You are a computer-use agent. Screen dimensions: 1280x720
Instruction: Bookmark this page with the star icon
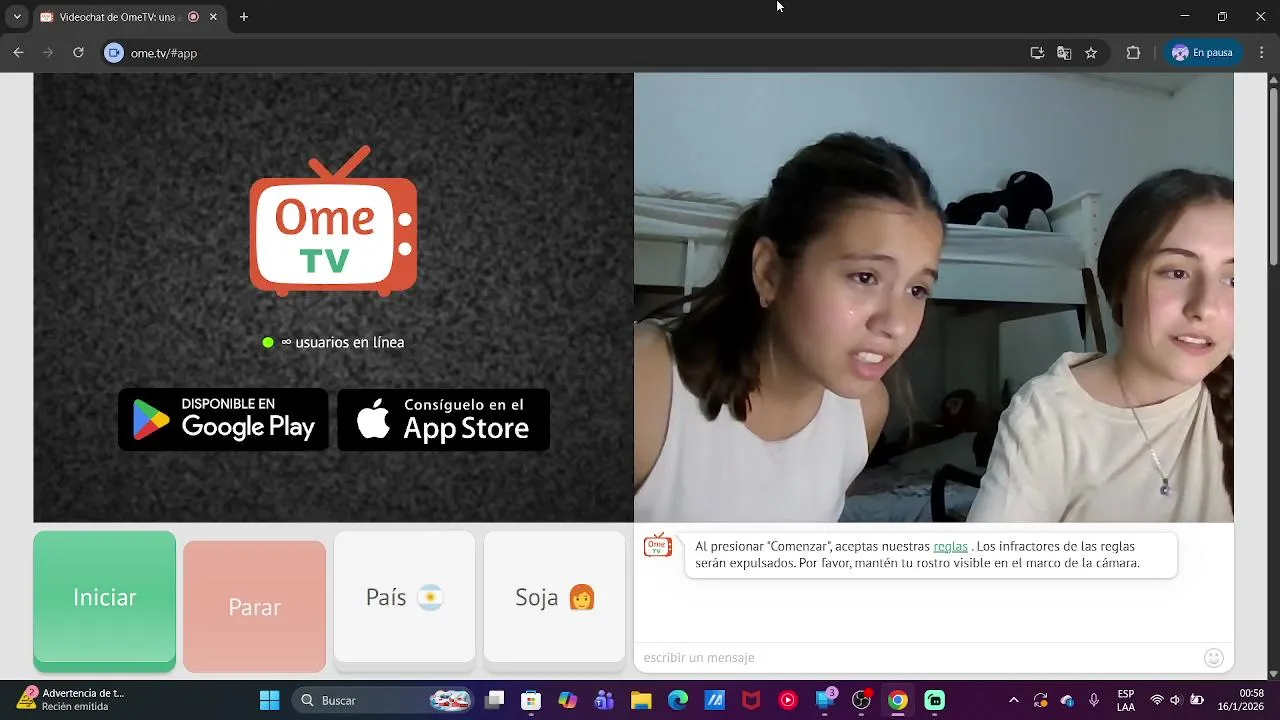click(1091, 53)
